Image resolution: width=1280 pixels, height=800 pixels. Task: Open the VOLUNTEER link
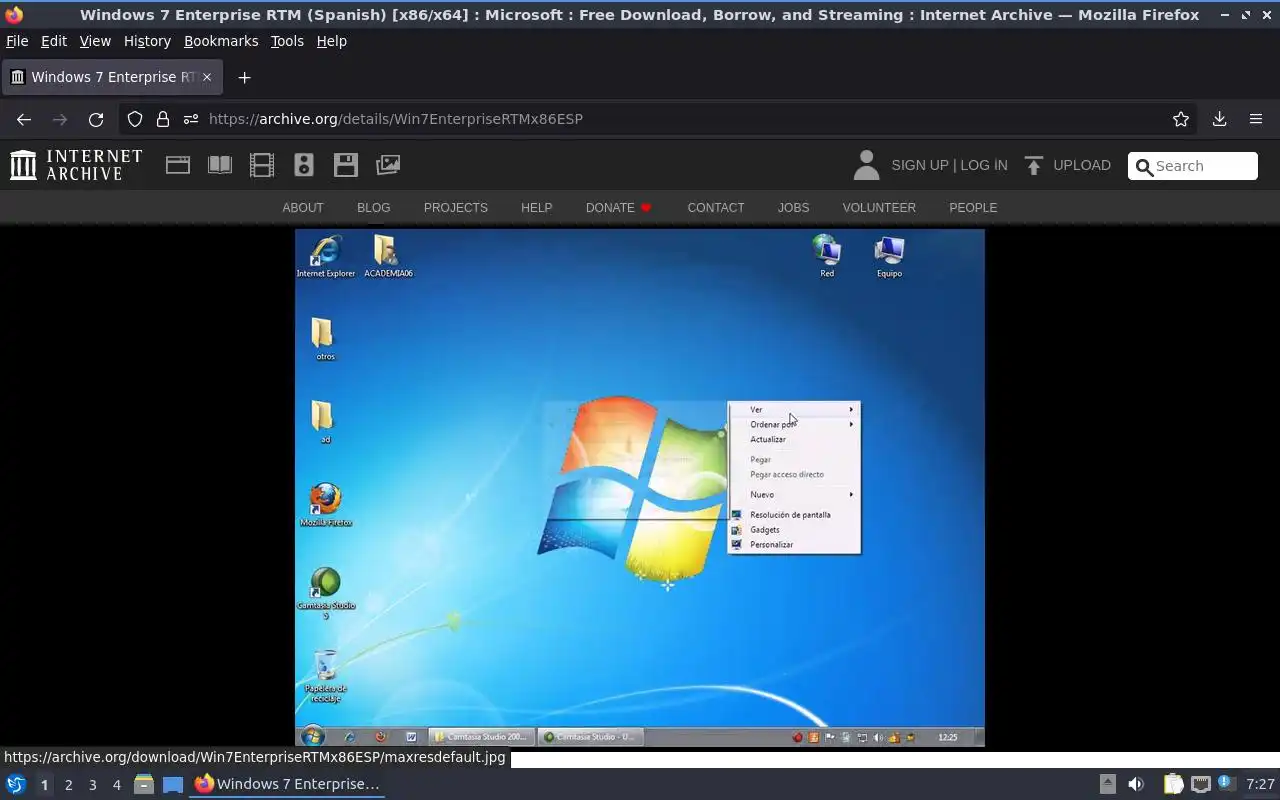click(879, 208)
